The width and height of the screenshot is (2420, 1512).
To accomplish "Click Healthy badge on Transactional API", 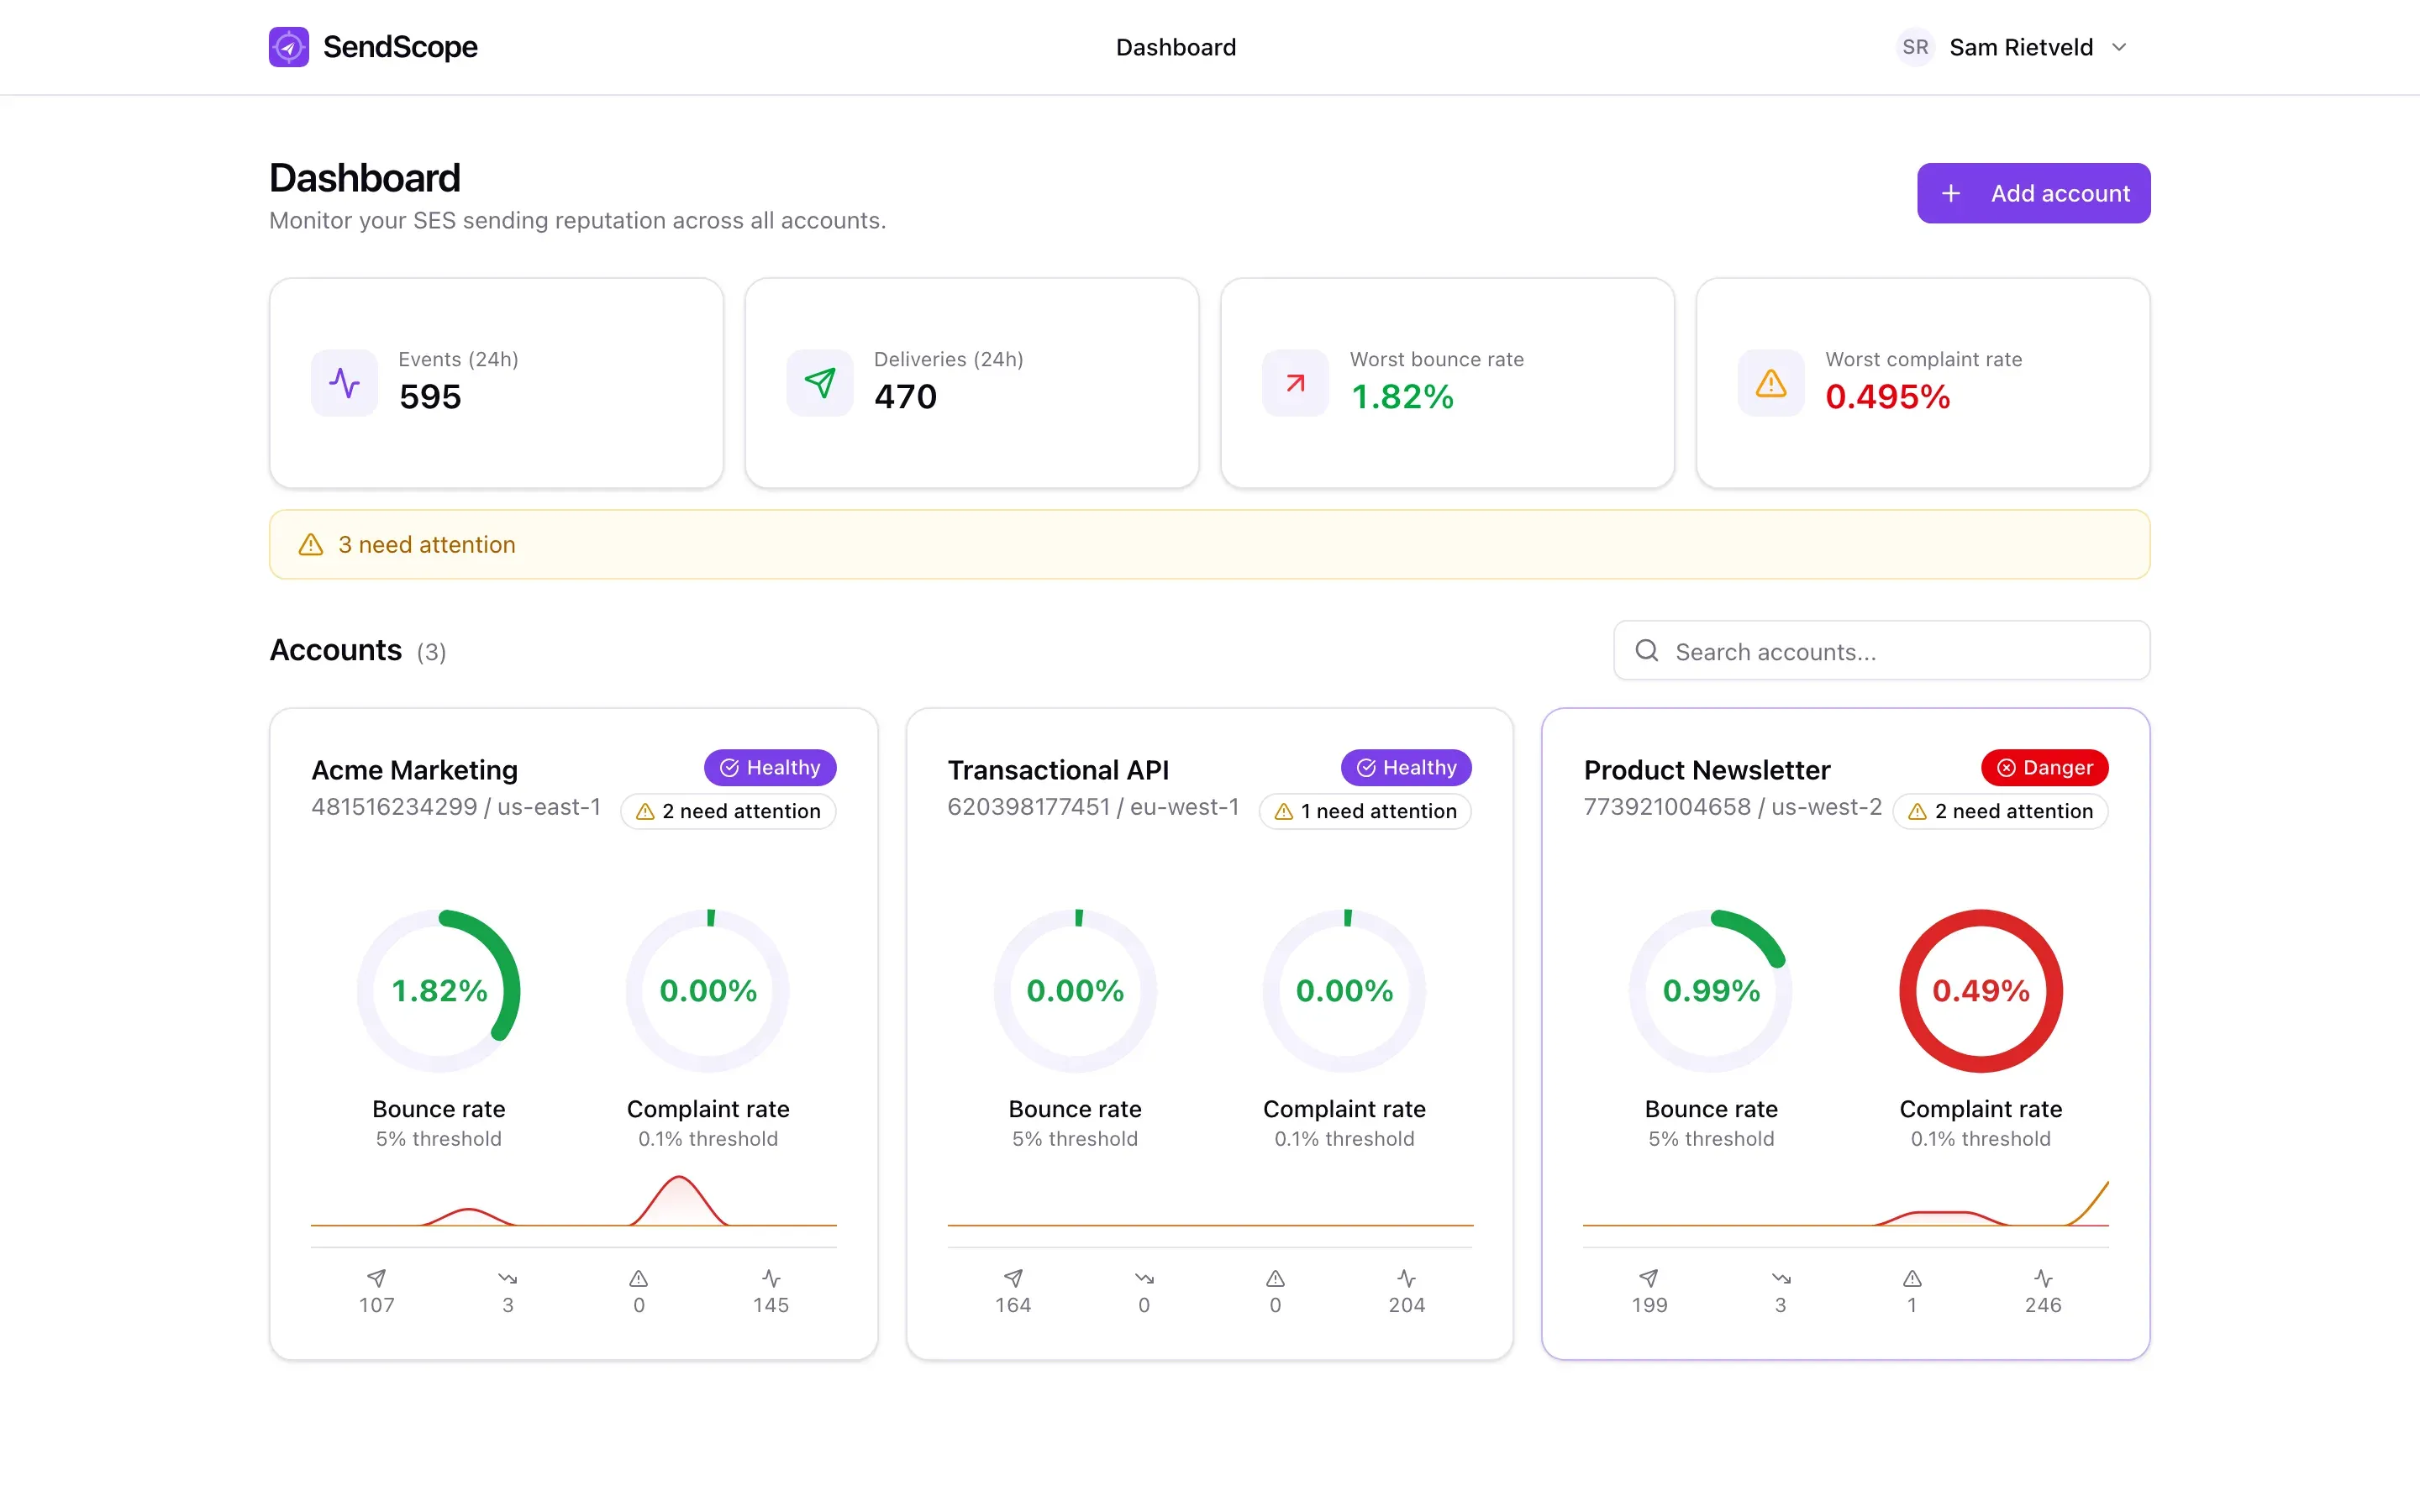I will click(1406, 768).
